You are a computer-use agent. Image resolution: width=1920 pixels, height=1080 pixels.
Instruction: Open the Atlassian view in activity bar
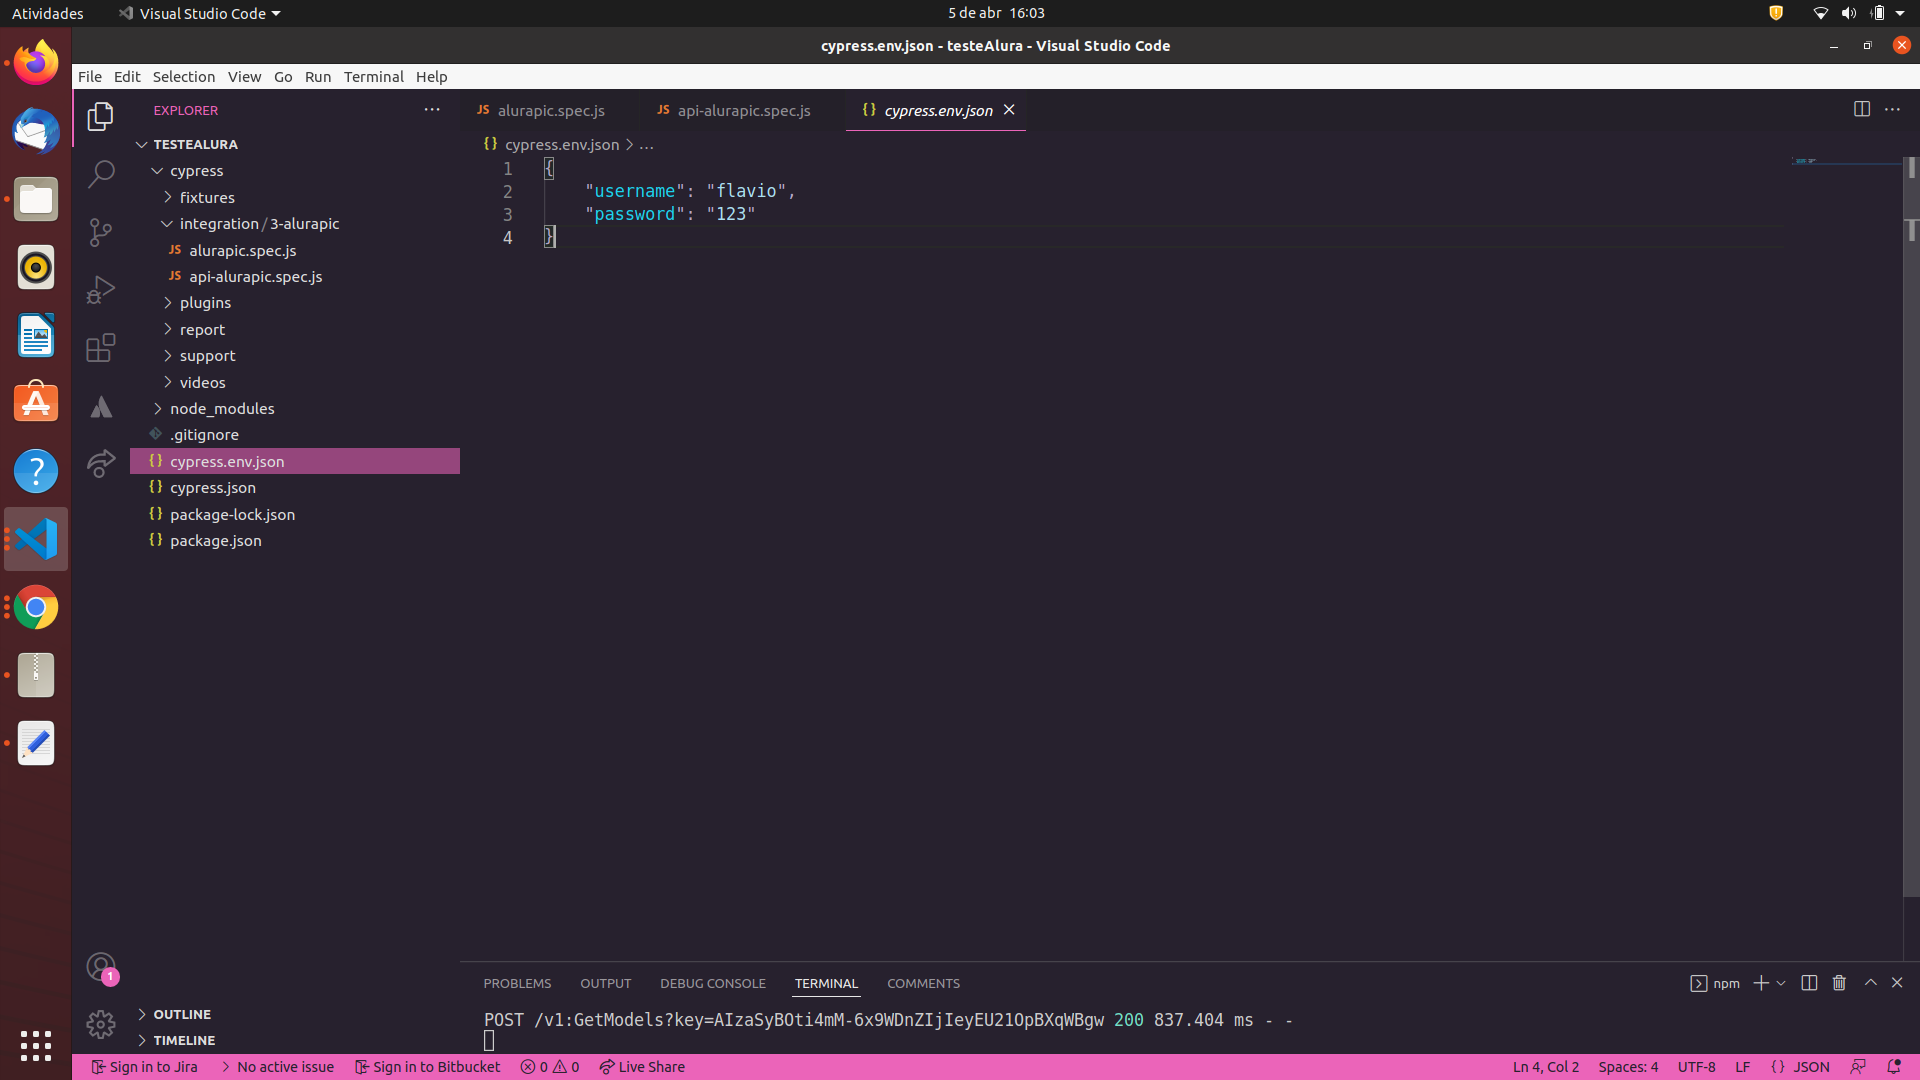coord(100,407)
